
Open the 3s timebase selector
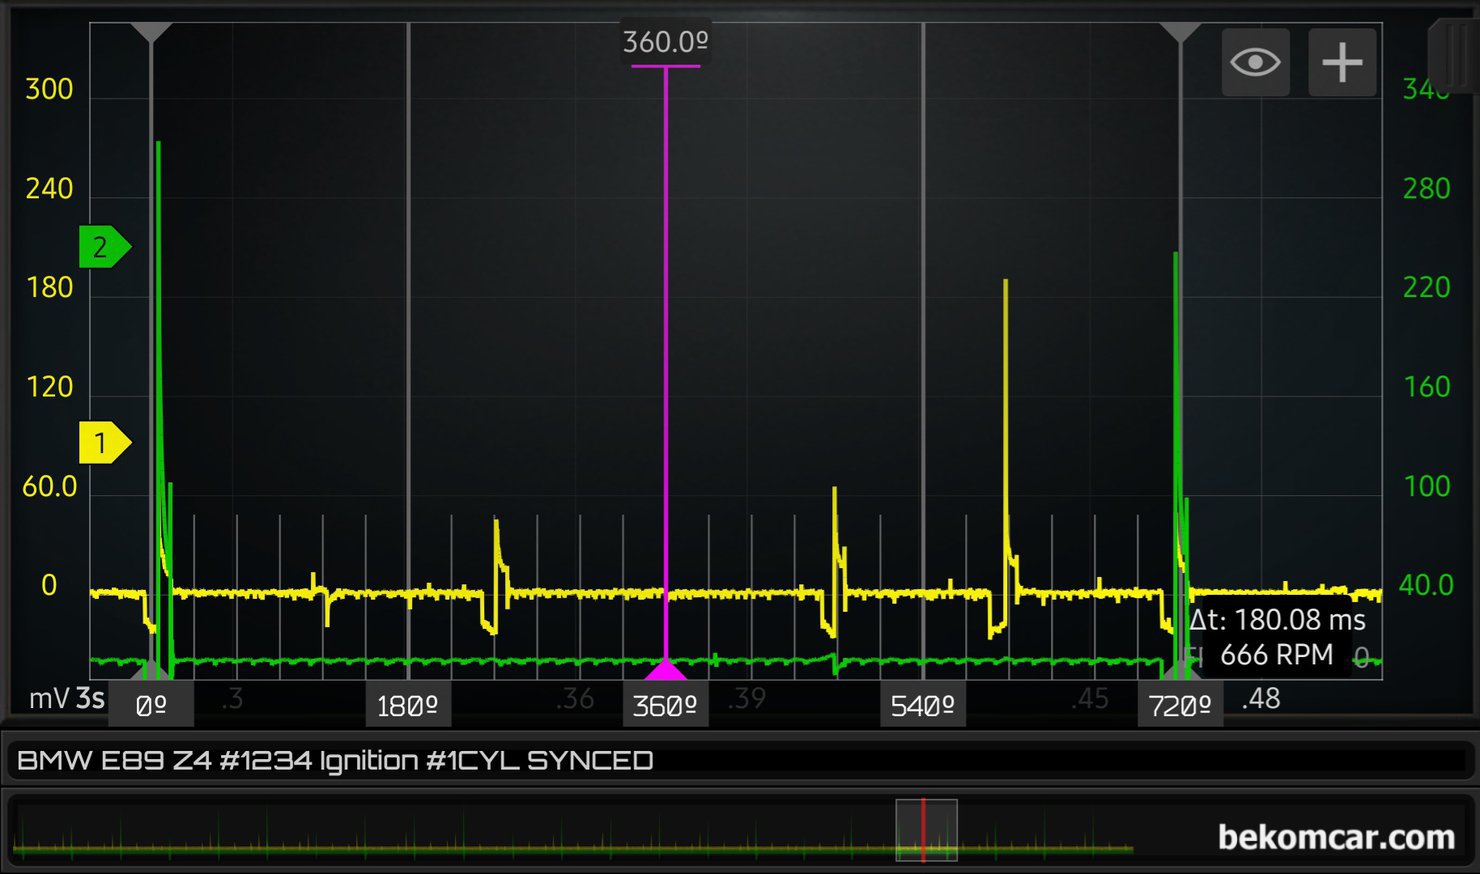pyautogui.click(x=90, y=698)
